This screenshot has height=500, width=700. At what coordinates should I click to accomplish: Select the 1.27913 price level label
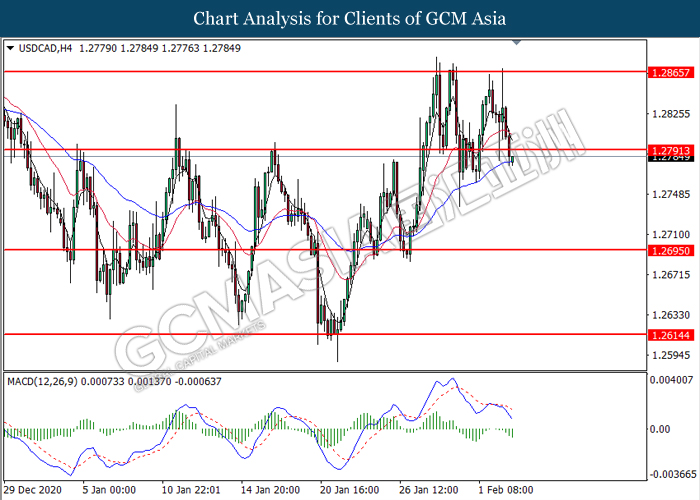coord(671,150)
